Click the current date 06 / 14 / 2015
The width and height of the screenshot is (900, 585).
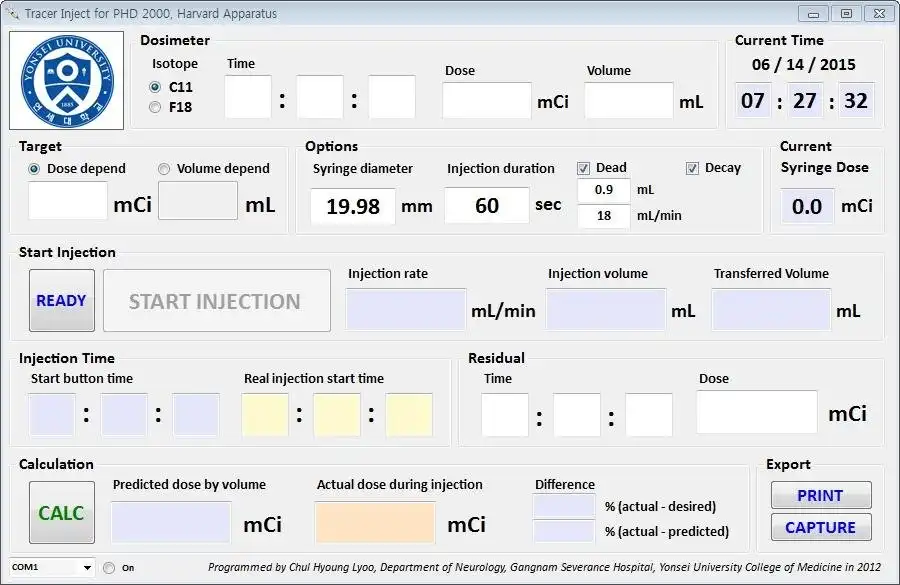[804, 64]
